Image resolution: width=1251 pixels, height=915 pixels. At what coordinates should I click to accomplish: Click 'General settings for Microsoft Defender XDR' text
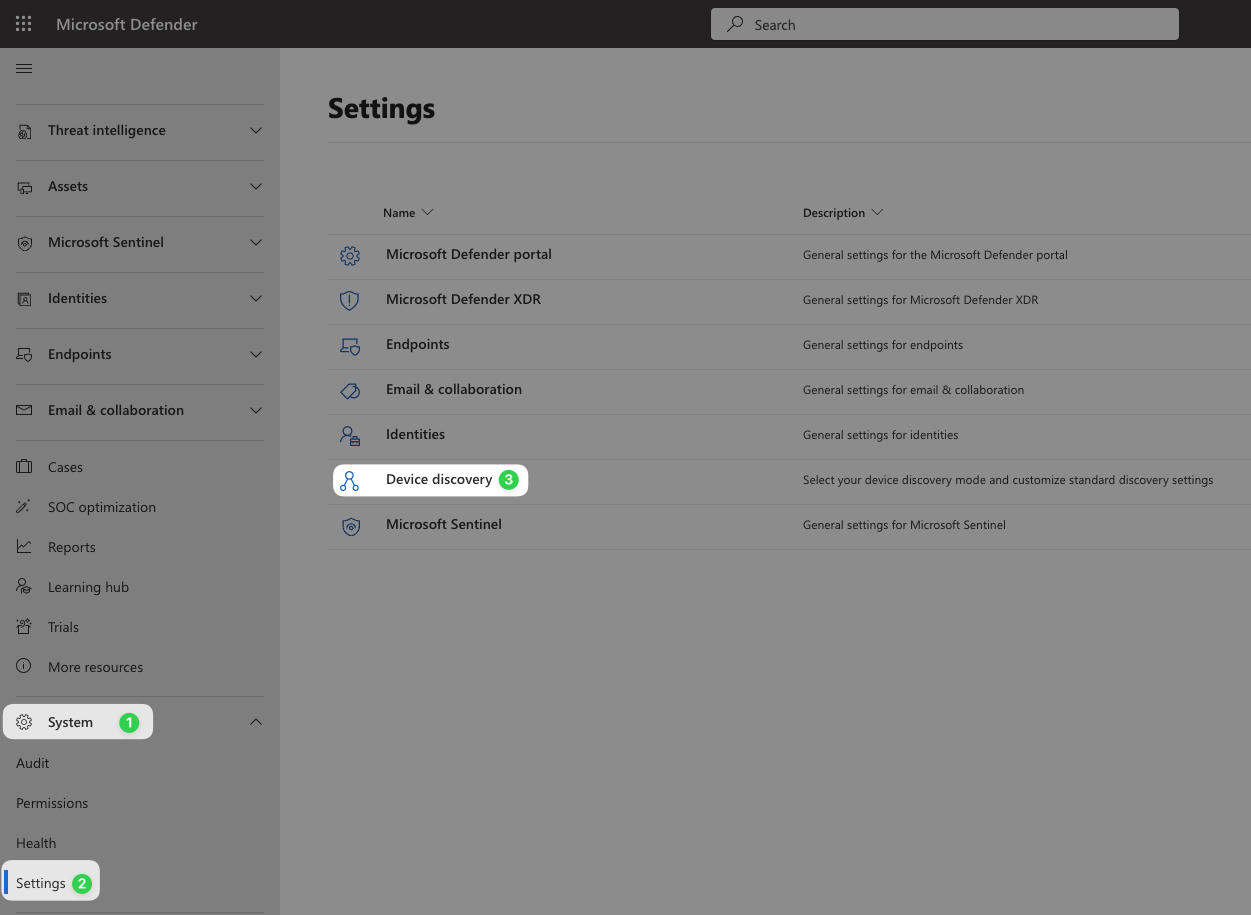(x=921, y=300)
